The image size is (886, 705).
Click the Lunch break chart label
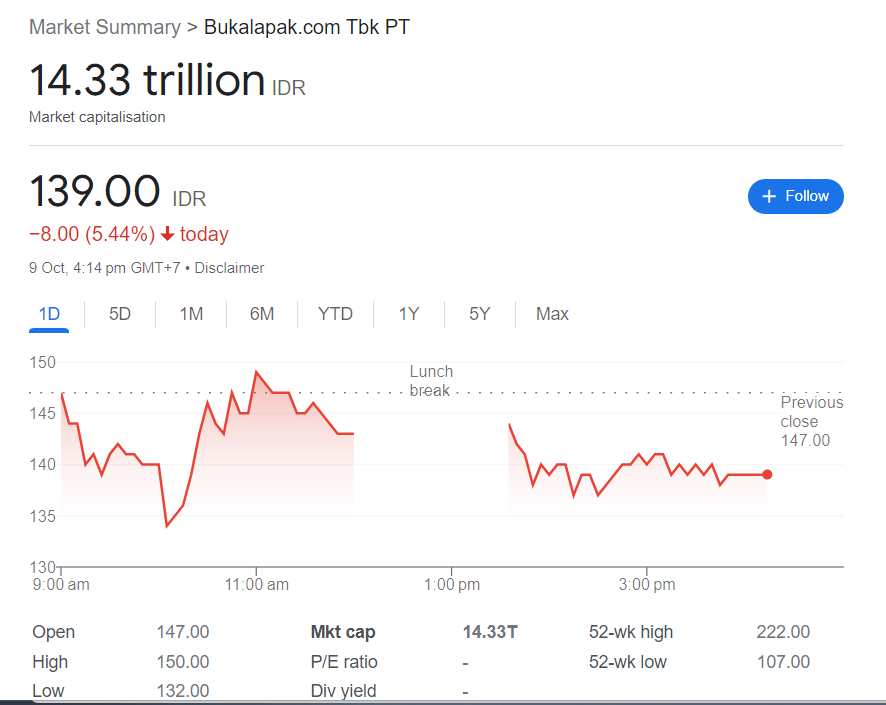pyautogui.click(x=431, y=381)
